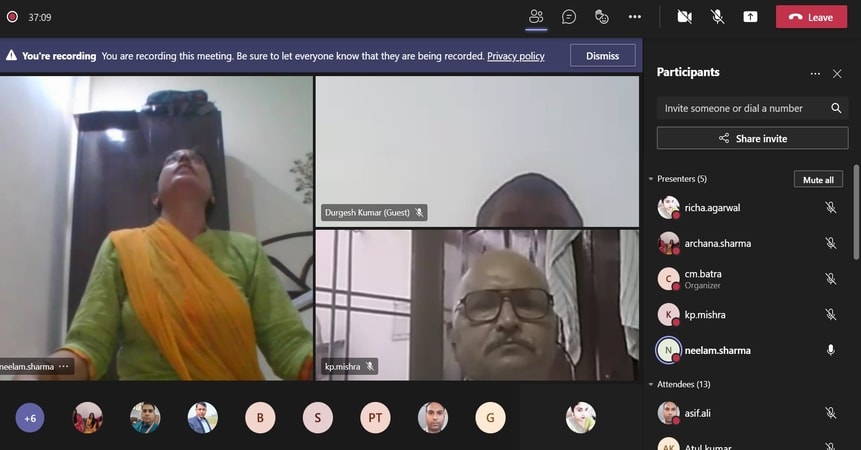Click the Mute all button
This screenshot has width=861, height=450.
818,180
